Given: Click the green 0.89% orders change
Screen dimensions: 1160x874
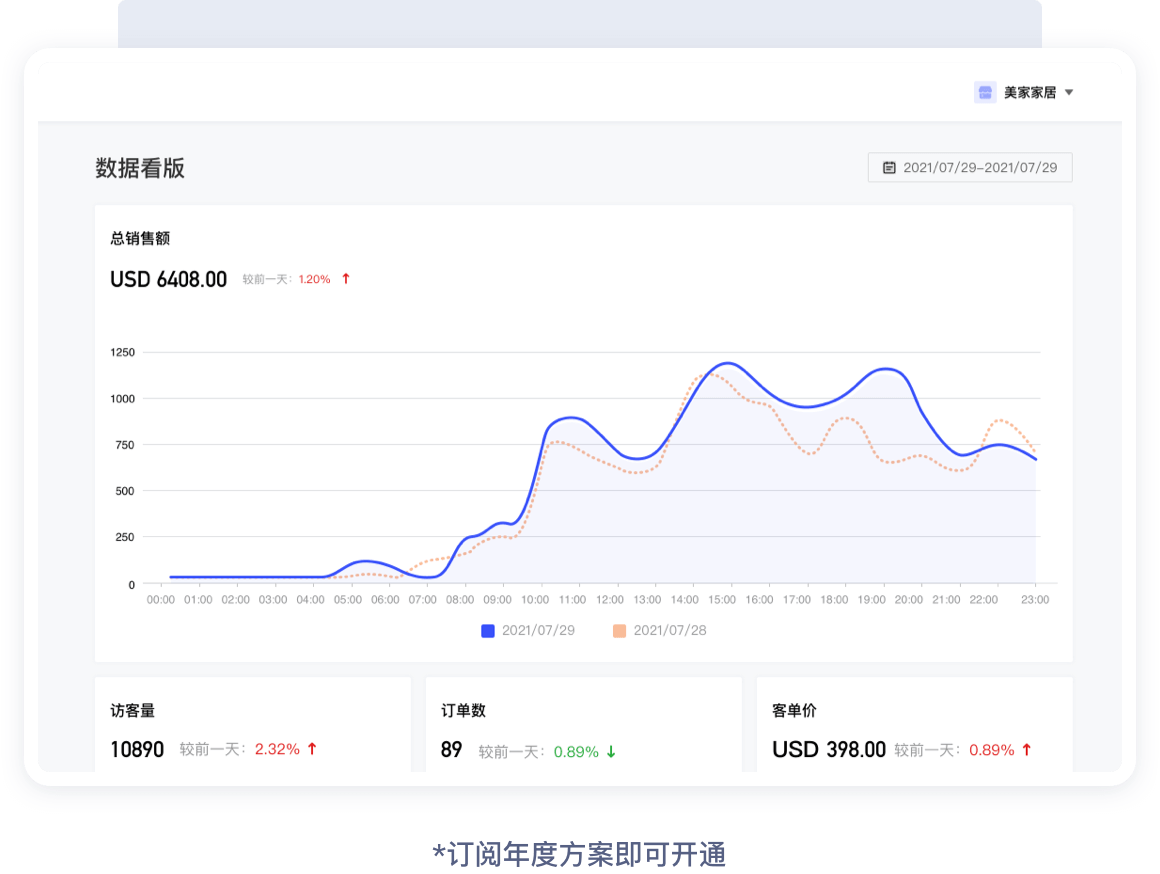Looking at the screenshot, I should pos(576,752).
